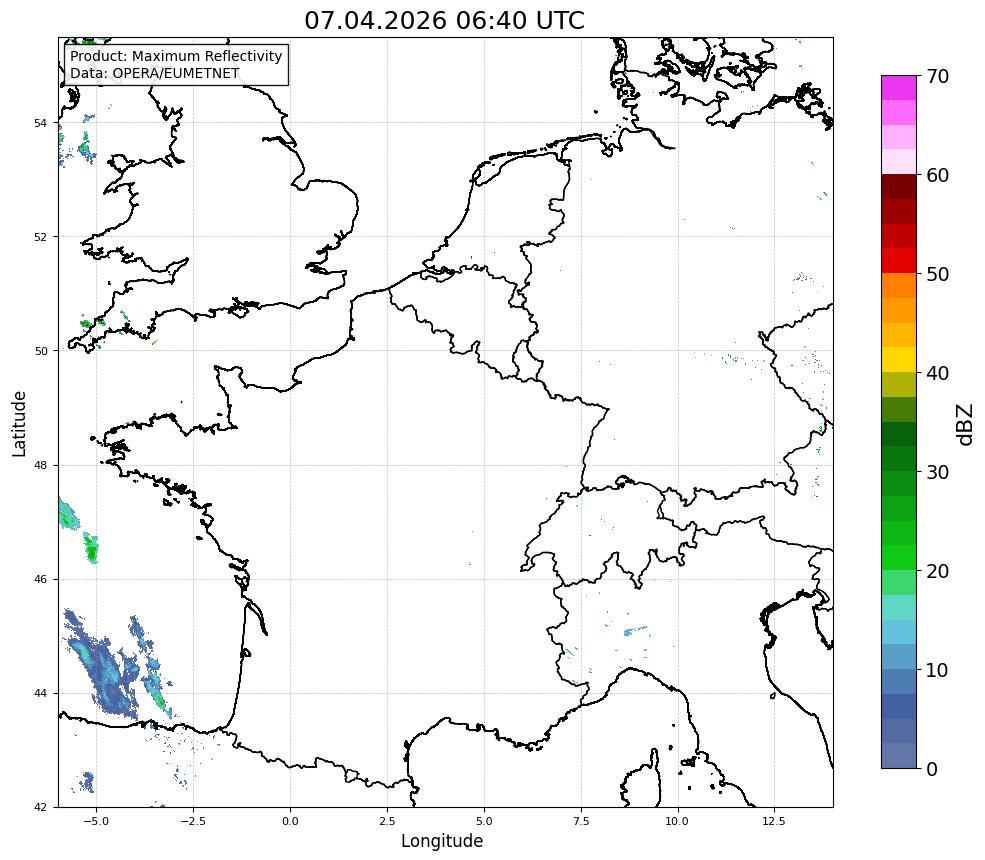Click latitude tick label 50
This screenshot has width=985, height=860.
point(40,351)
